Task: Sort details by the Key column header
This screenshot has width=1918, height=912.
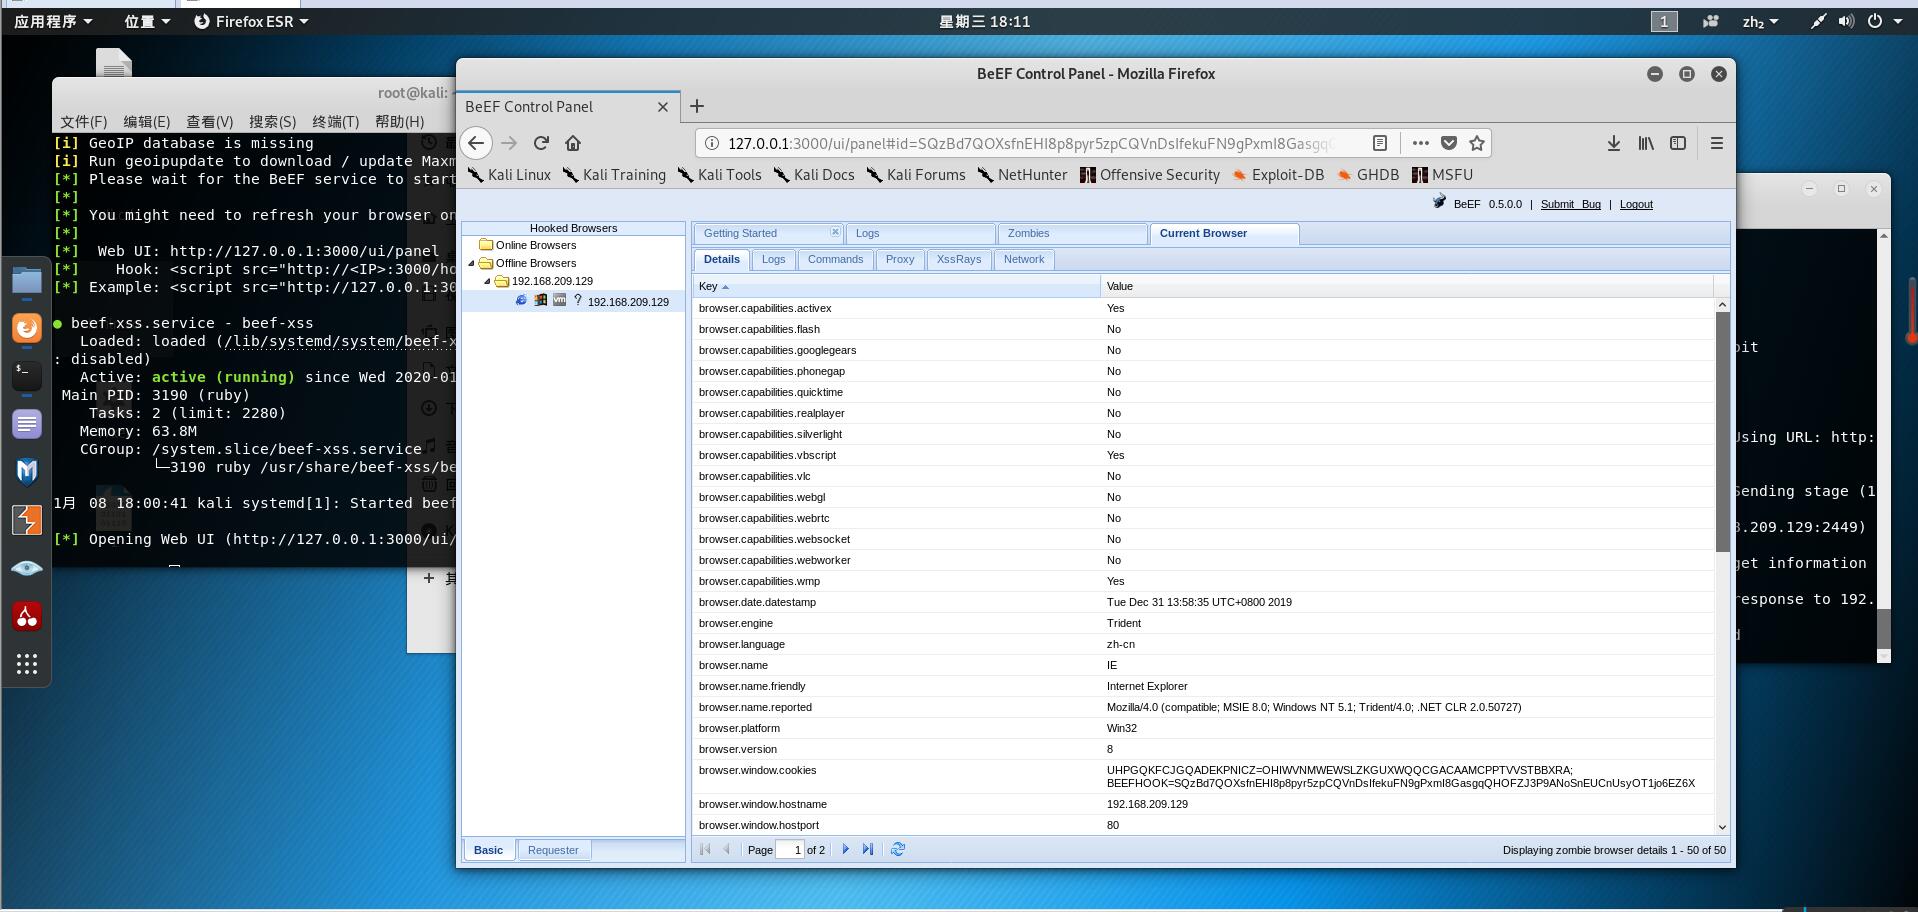Action: pos(896,286)
